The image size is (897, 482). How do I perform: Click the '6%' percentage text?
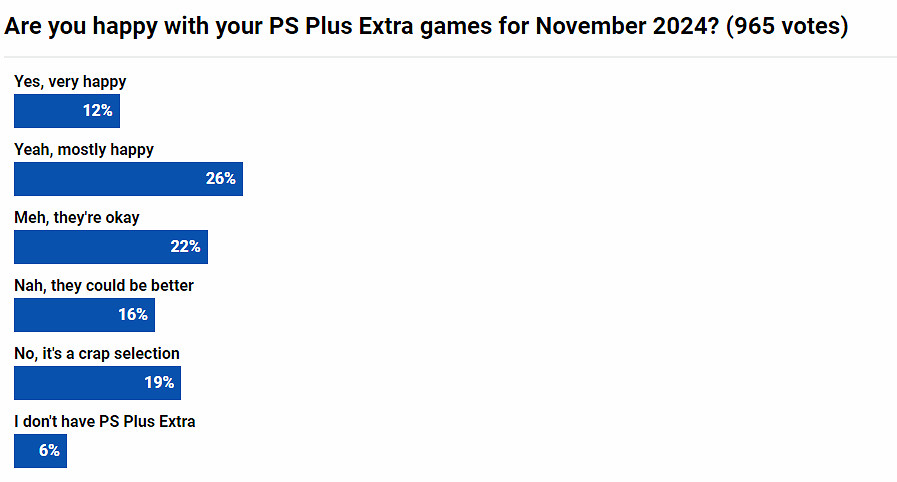[49, 451]
